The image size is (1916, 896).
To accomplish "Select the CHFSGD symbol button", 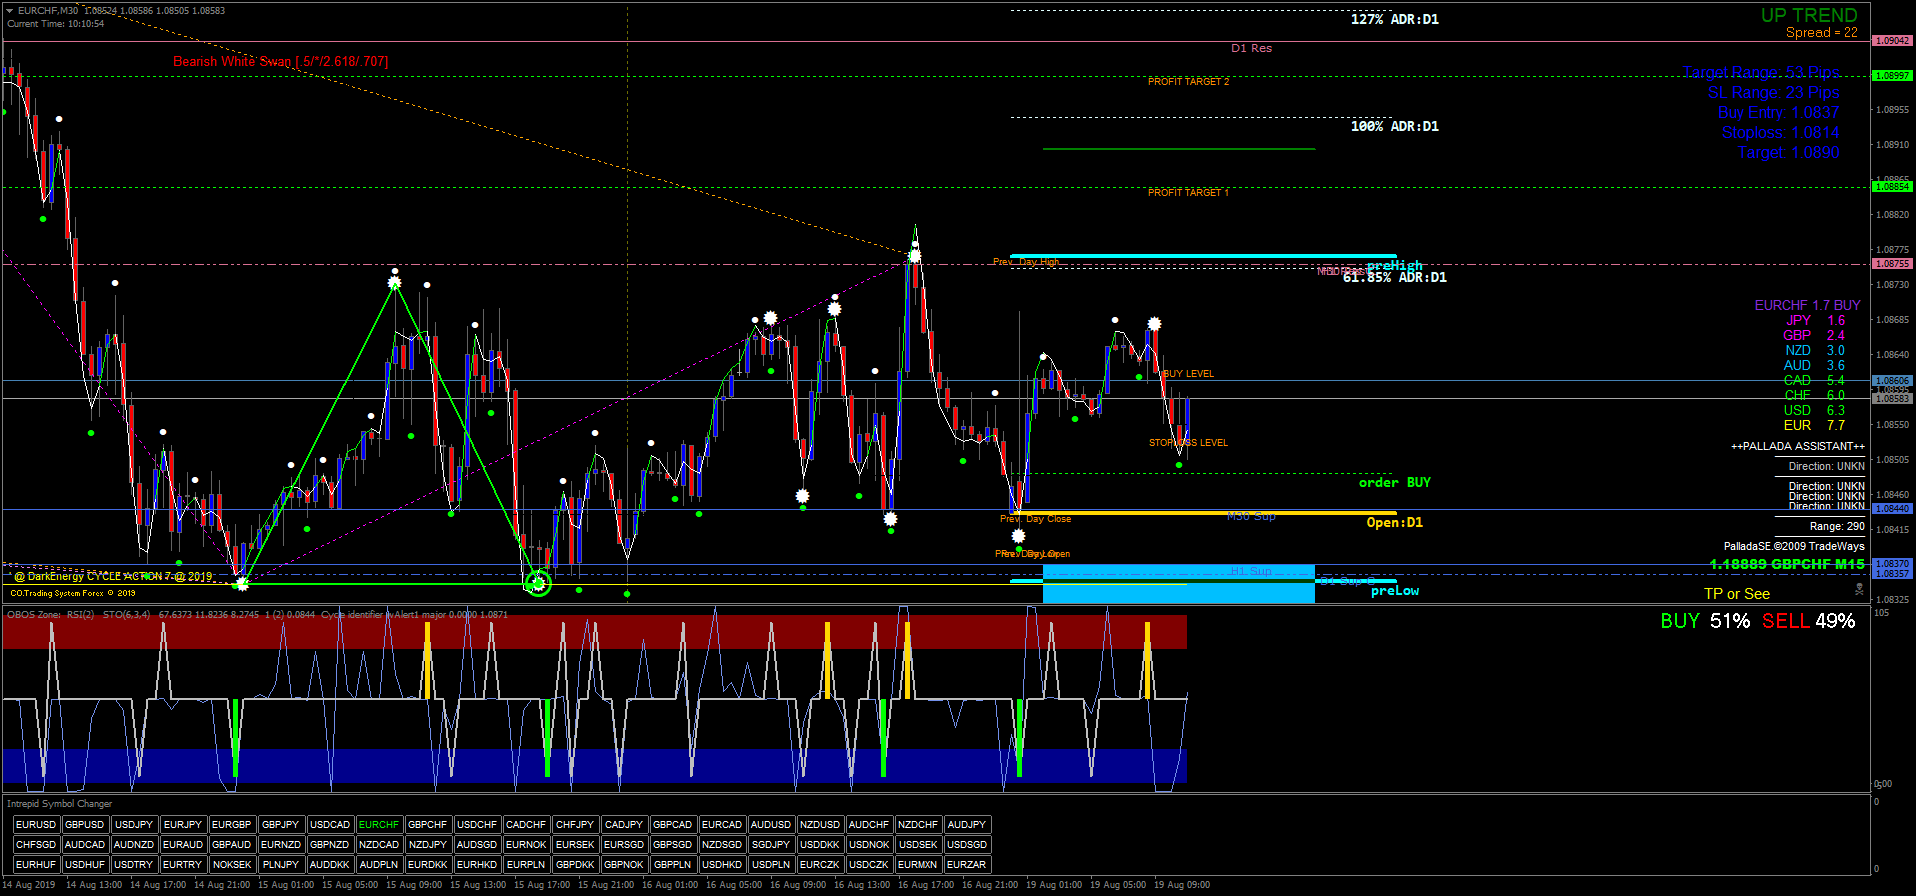I will 36,845.
